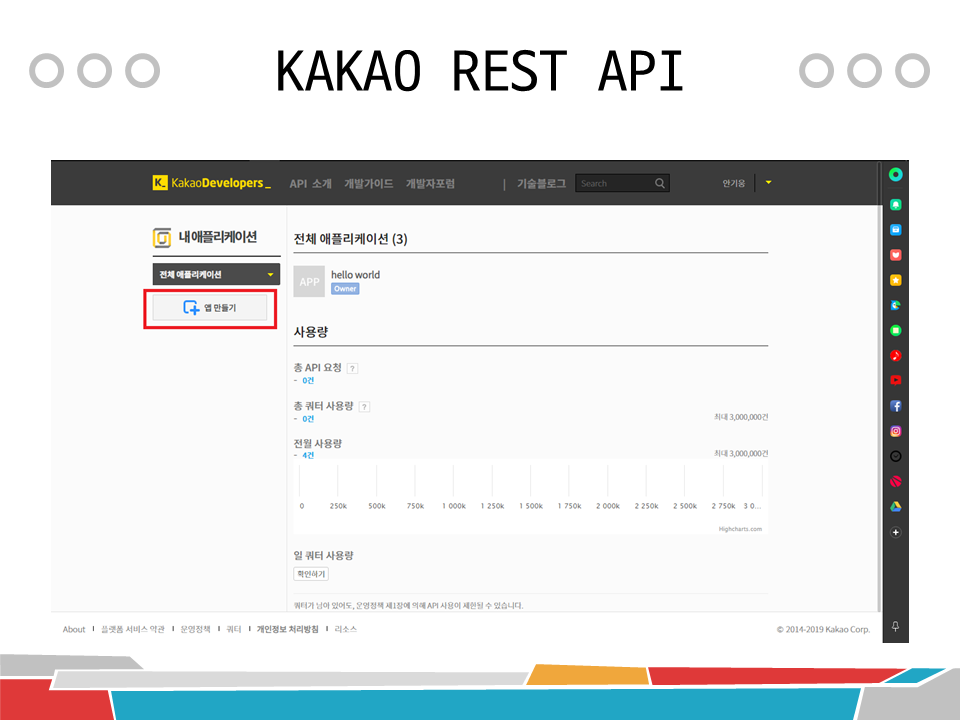Open the 개인정보 처리방침 footer link
This screenshot has width=960, height=720.
click(x=288, y=629)
